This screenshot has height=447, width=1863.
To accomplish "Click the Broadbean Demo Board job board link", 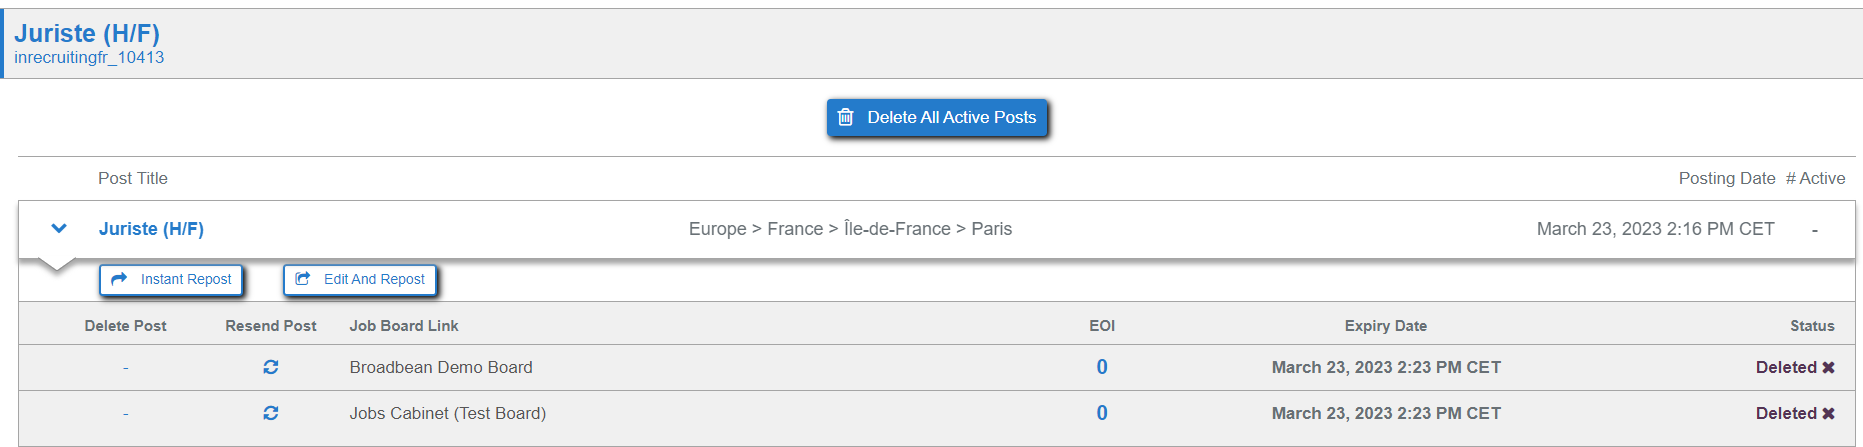I will coord(441,367).
